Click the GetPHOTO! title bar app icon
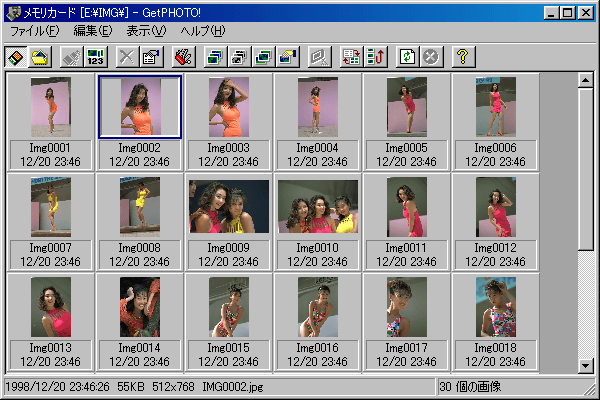 coord(13,13)
